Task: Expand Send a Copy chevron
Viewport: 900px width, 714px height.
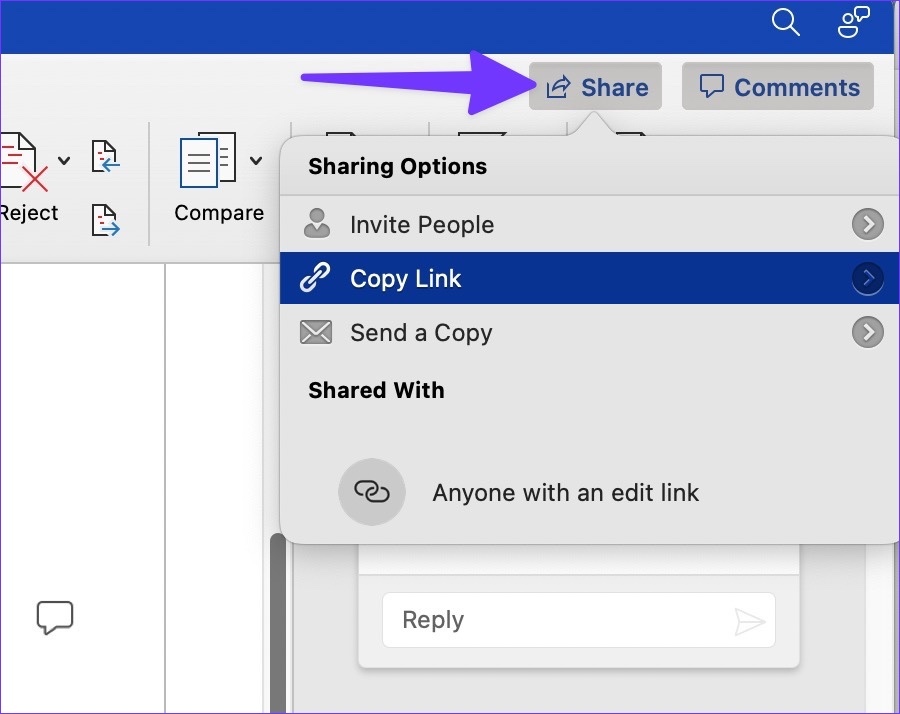Action: [x=867, y=332]
